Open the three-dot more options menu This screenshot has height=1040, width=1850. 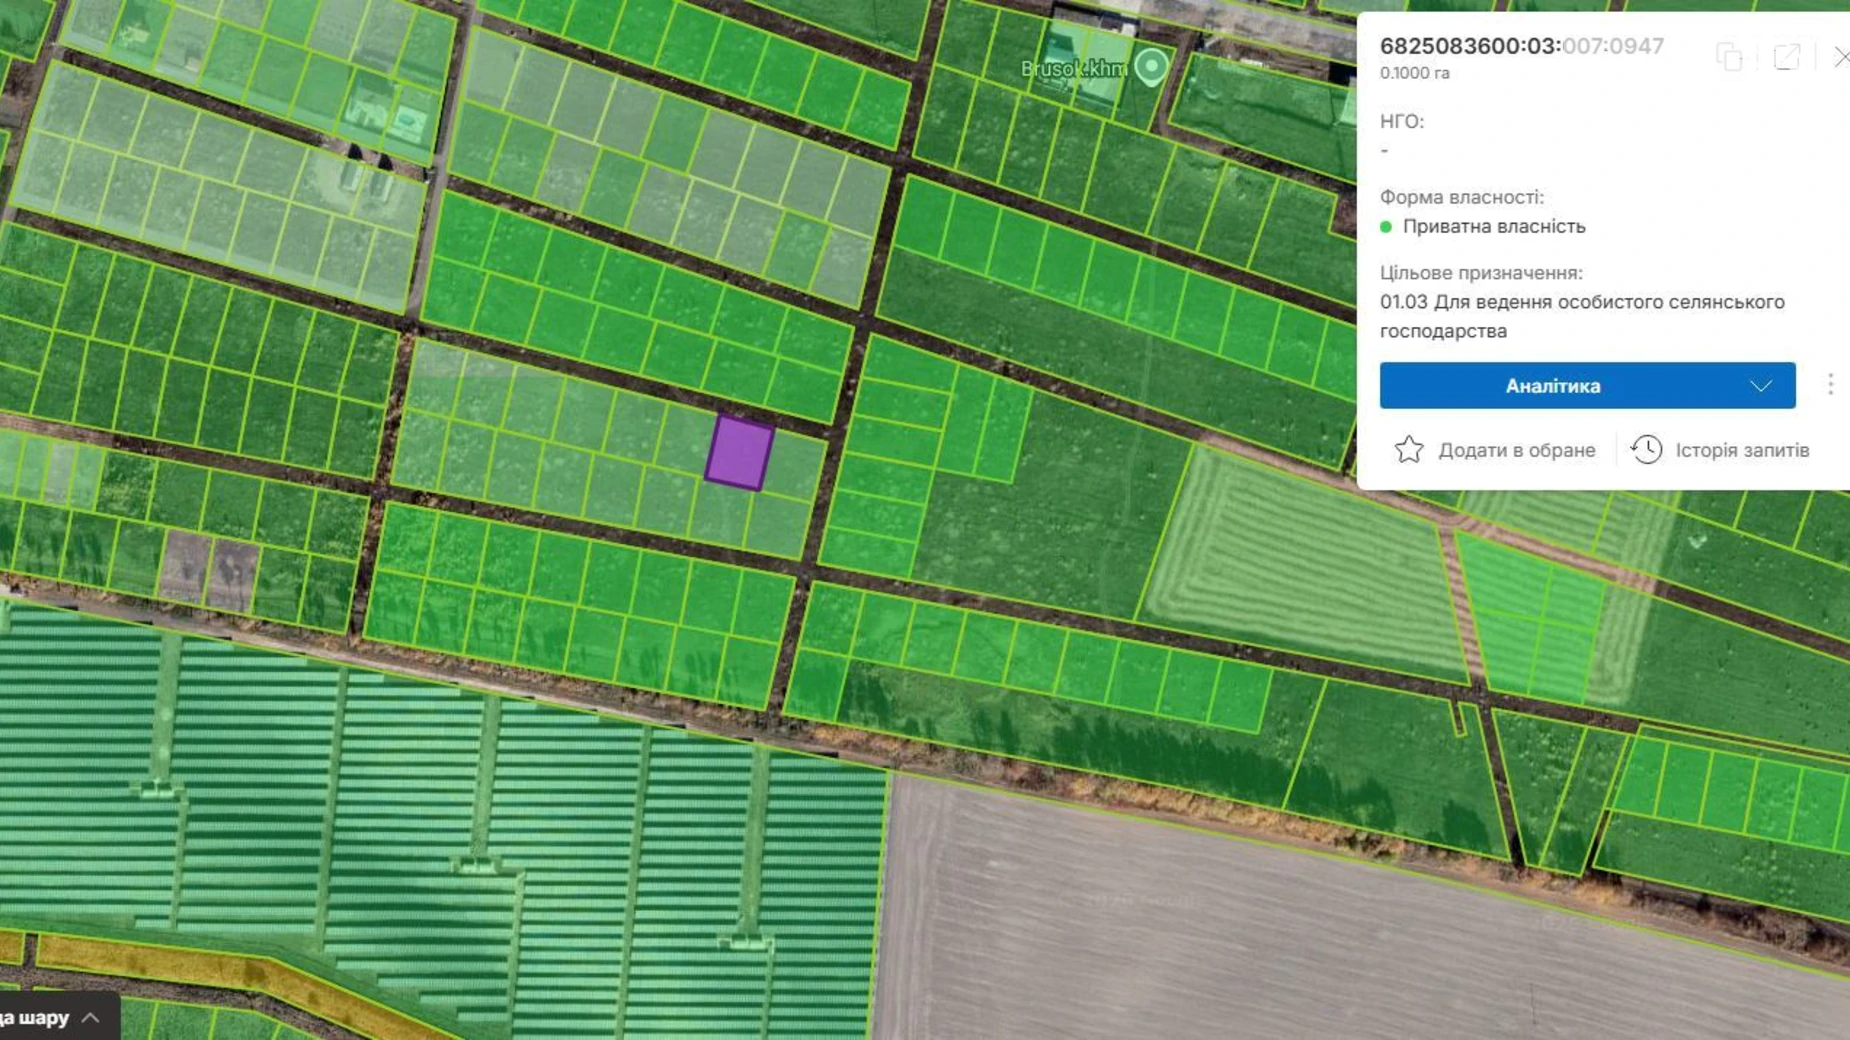[x=1830, y=385]
